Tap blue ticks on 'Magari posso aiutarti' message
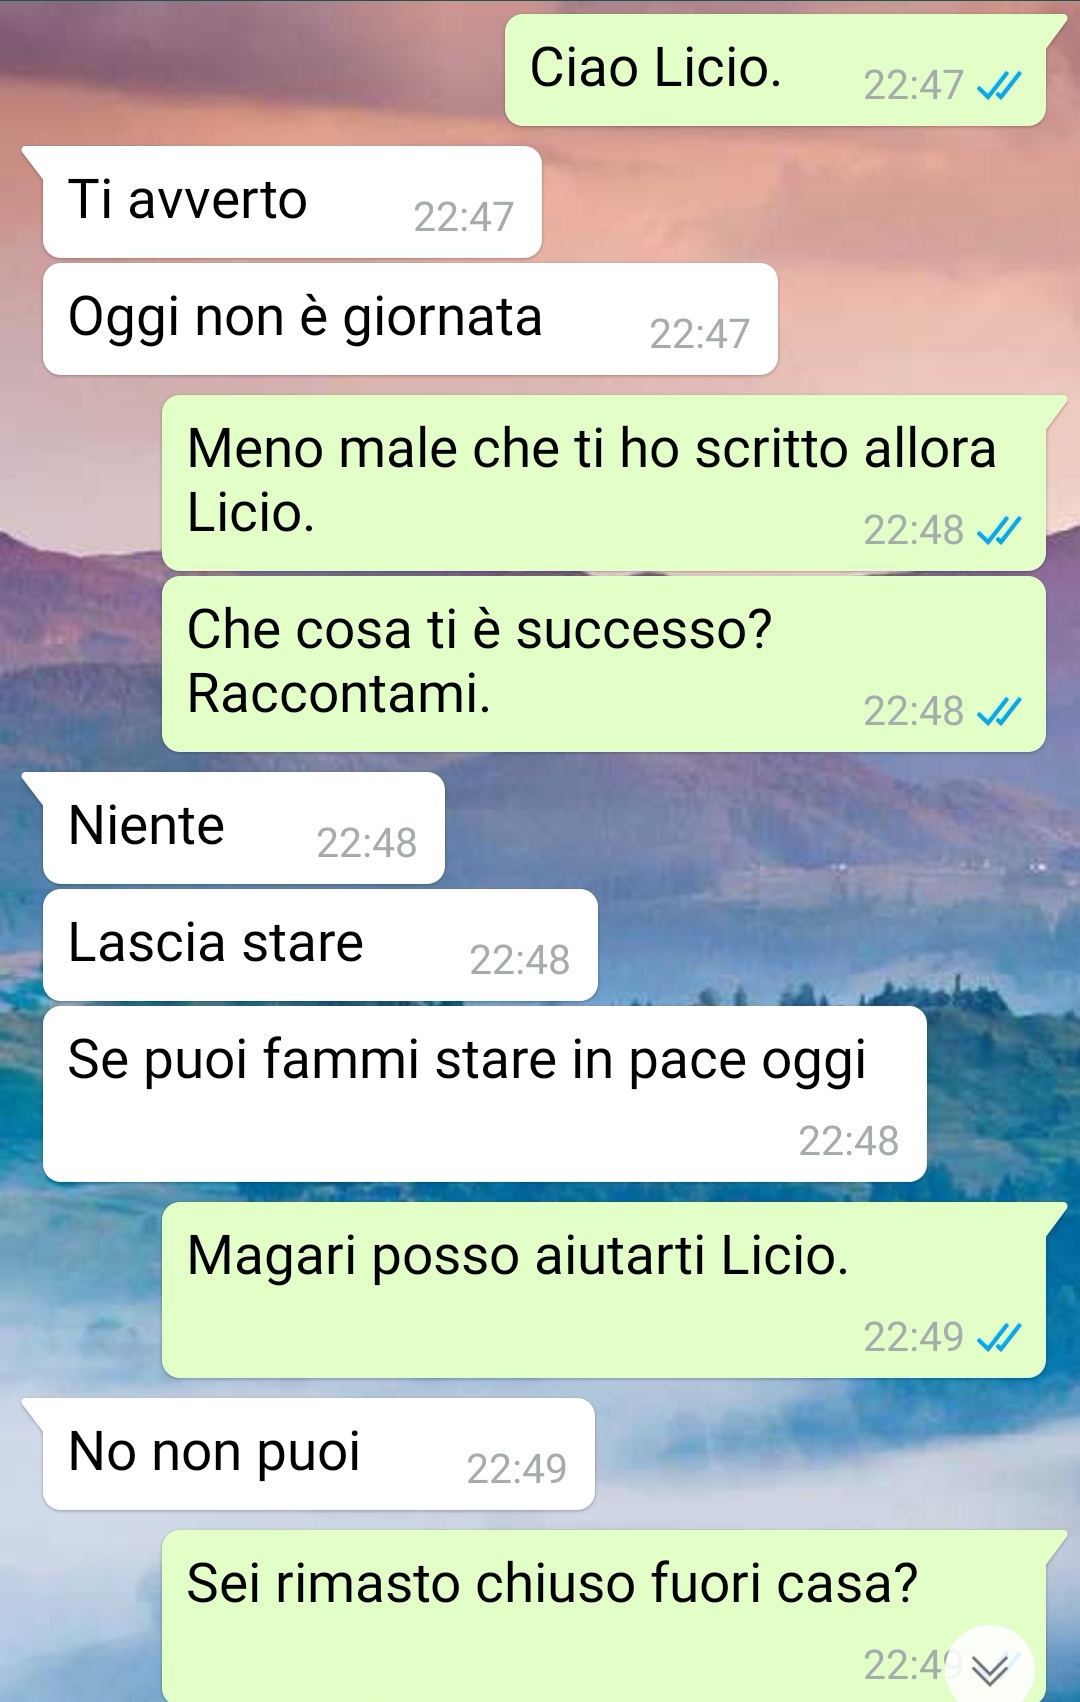The height and width of the screenshot is (1702, 1080). [x=998, y=1337]
